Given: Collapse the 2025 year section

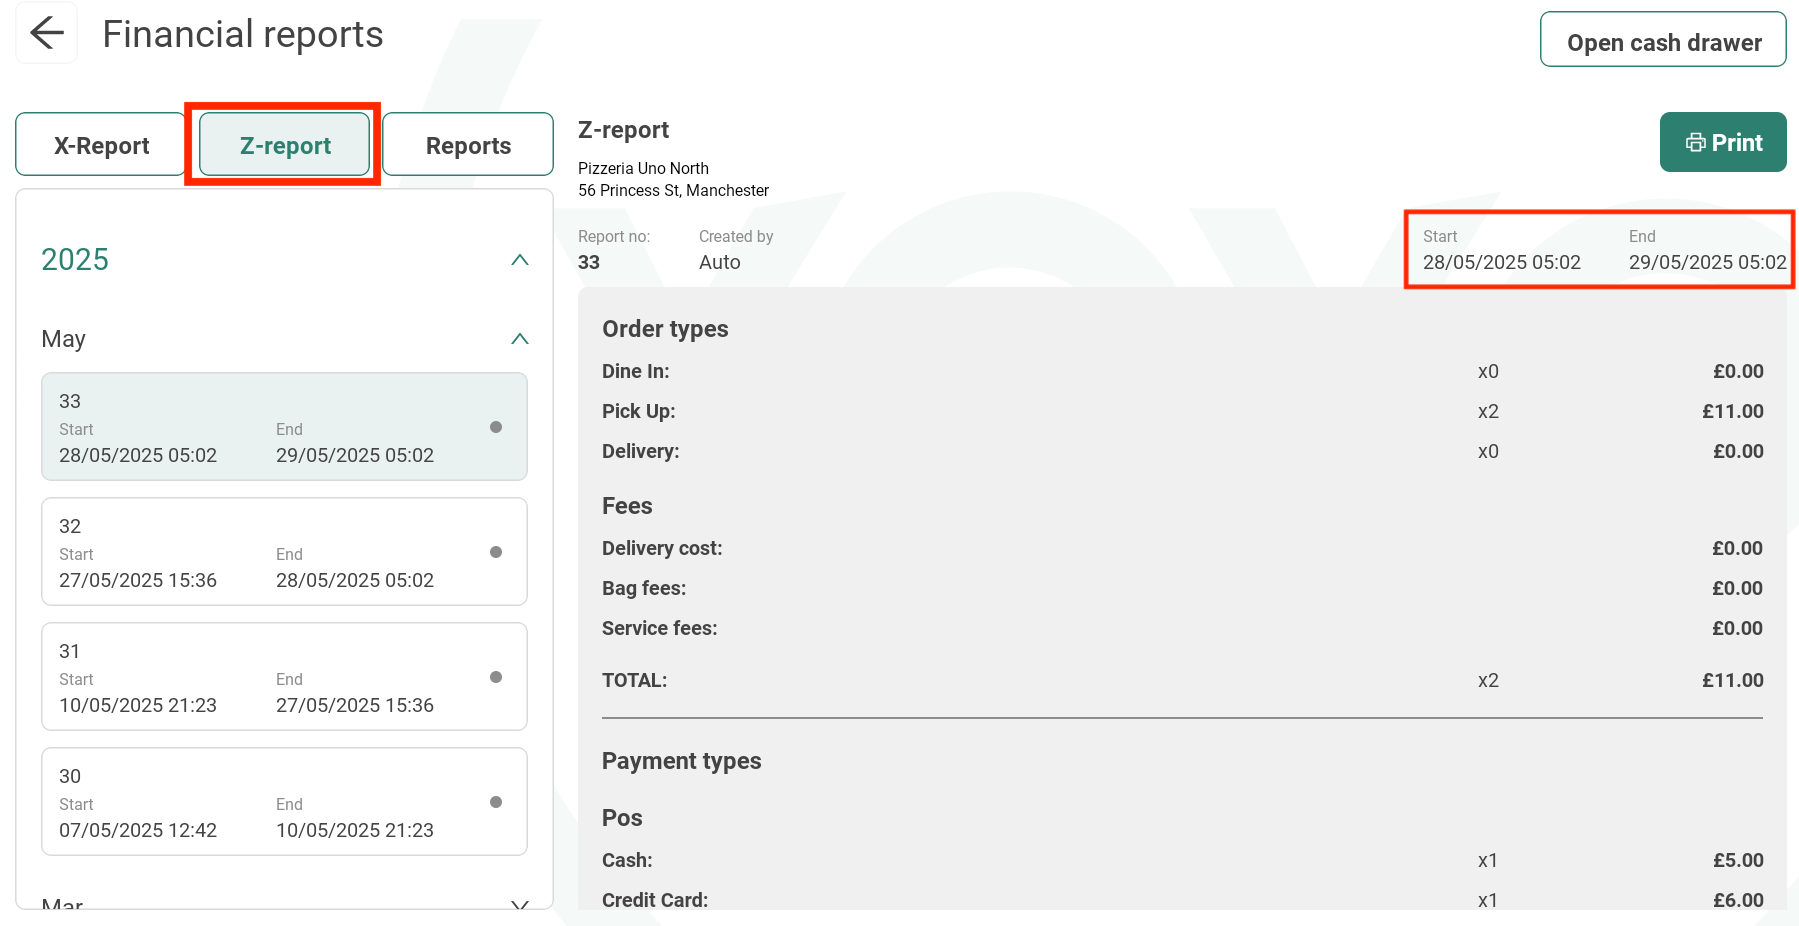Looking at the screenshot, I should tap(519, 260).
